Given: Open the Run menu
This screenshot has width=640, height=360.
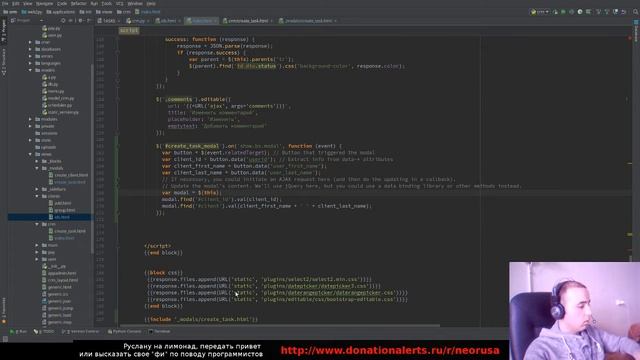Looking at the screenshot, I should (x=94, y=3).
